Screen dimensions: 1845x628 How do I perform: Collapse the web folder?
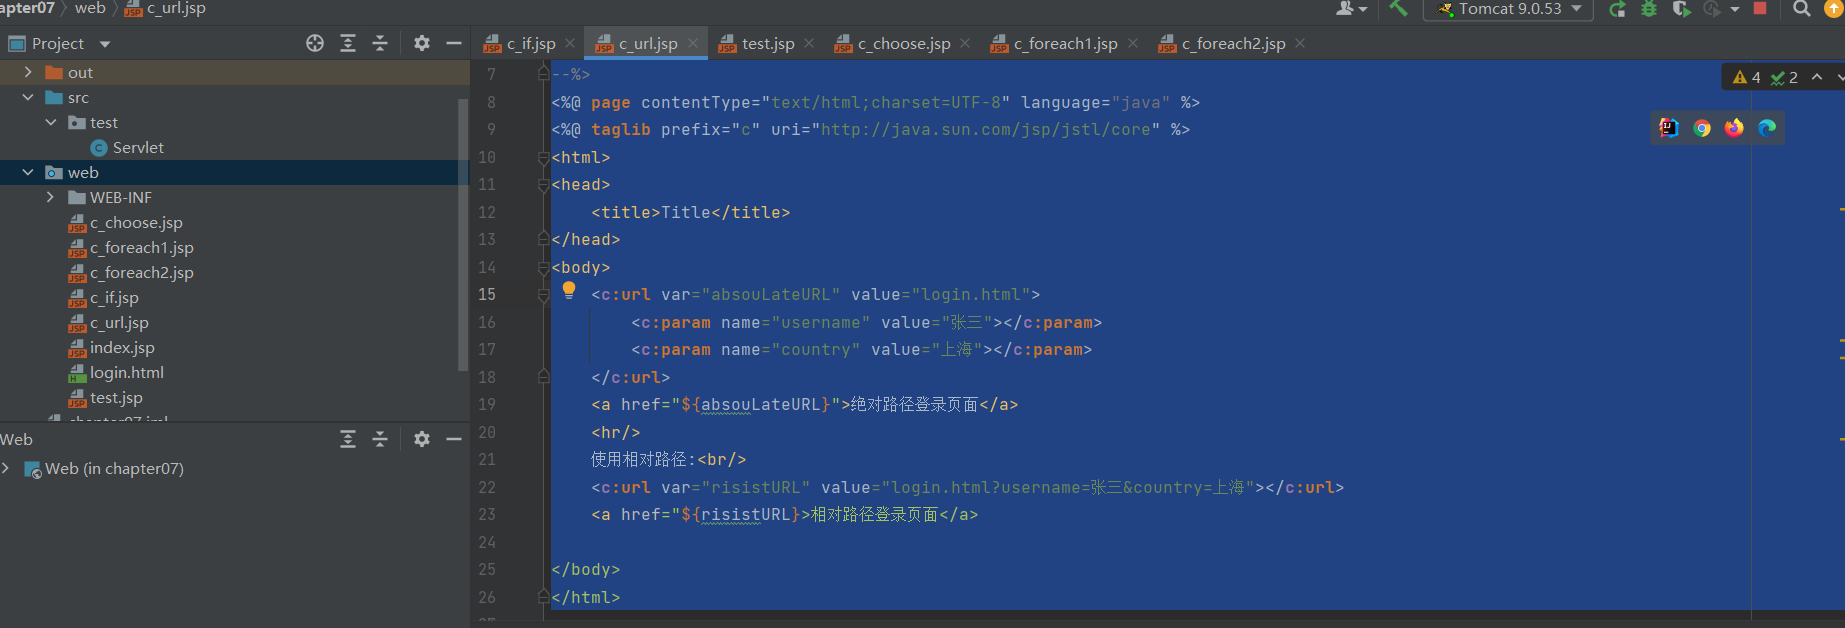coord(28,172)
